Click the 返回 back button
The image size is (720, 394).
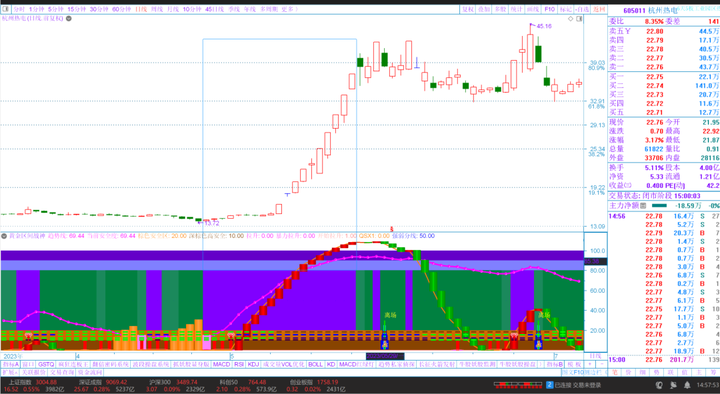coord(599,9)
